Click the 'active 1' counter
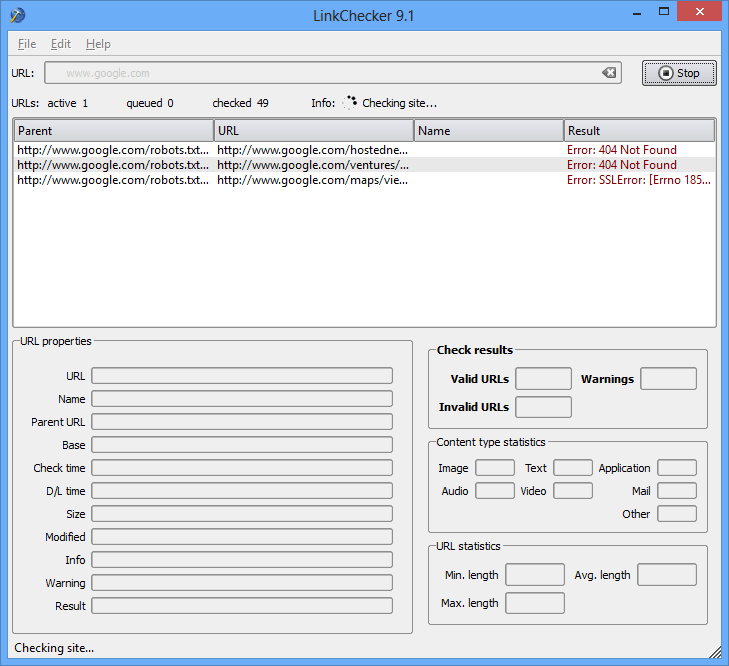Screen dimensions: 729x666 point(67,103)
